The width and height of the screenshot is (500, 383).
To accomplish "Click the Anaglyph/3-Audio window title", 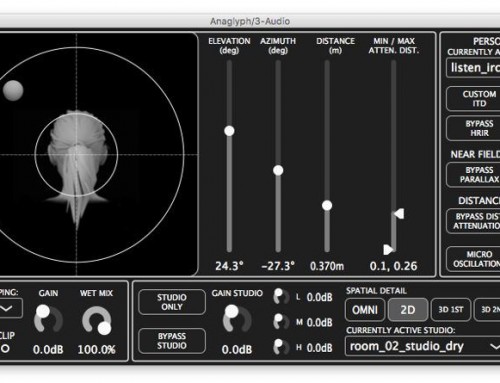I will click(x=250, y=21).
